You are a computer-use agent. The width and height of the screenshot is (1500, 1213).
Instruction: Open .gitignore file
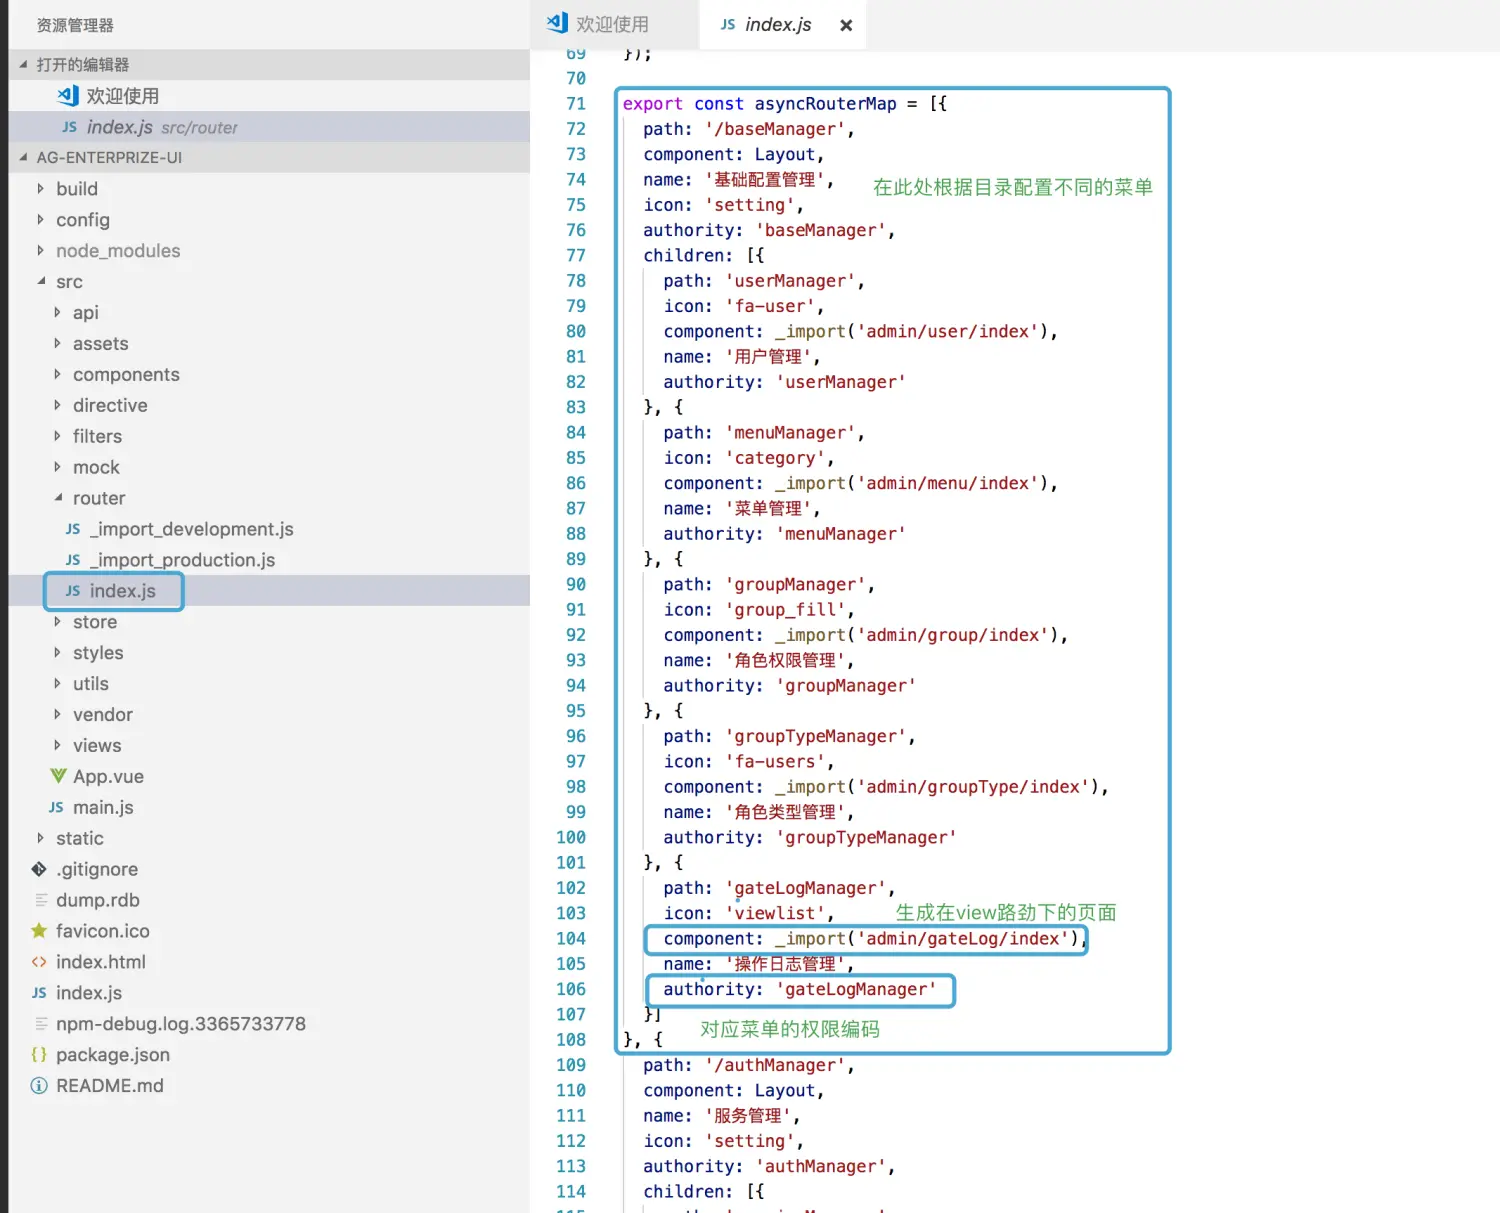[269, 869]
